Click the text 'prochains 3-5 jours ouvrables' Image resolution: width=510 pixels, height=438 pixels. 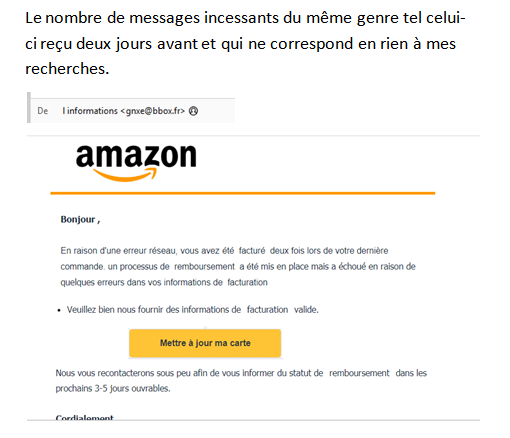tap(113, 389)
